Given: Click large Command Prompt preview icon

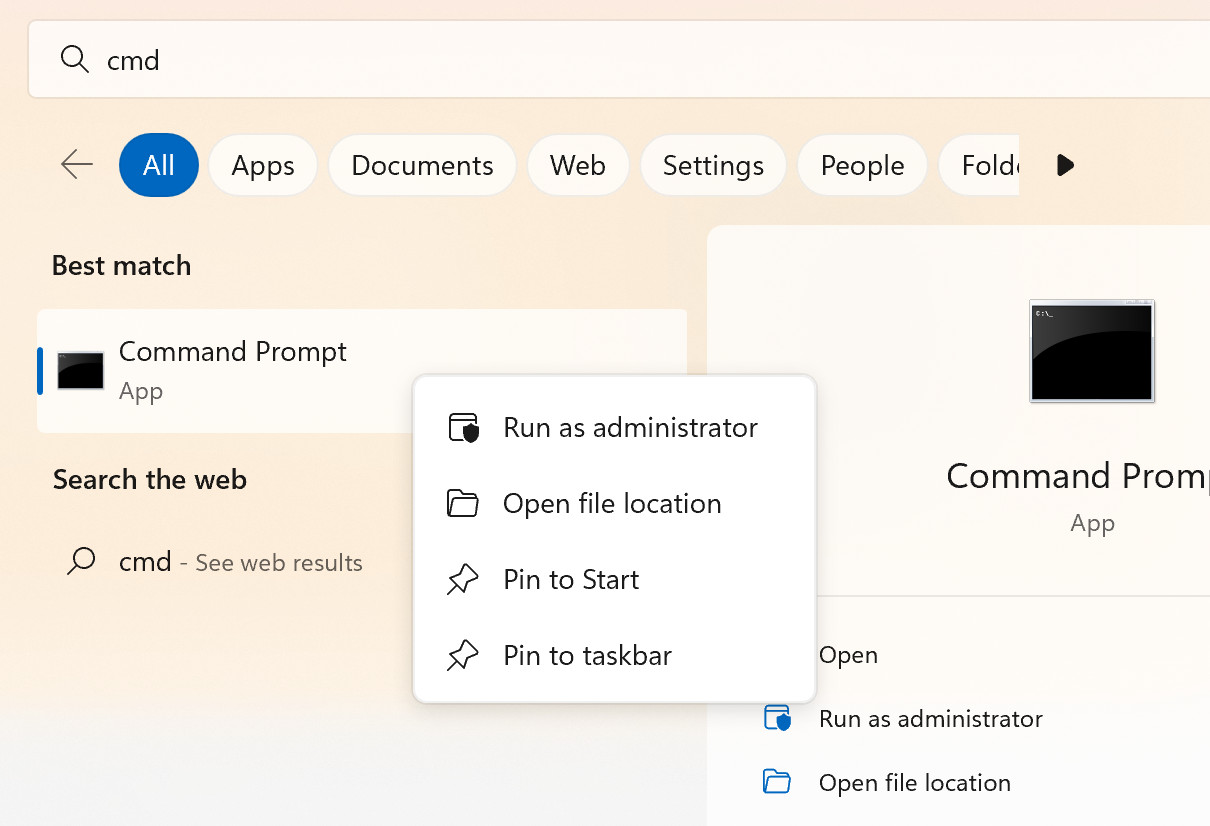Looking at the screenshot, I should pyautogui.click(x=1092, y=351).
